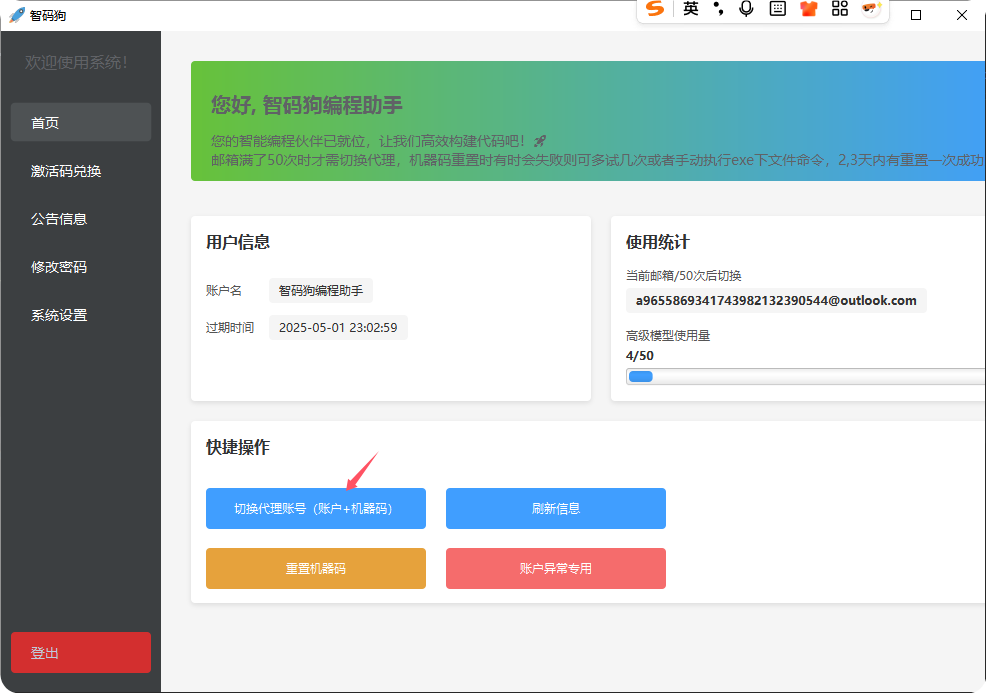
Task: Click the Sogou input method logo icon
Action: pos(655,9)
